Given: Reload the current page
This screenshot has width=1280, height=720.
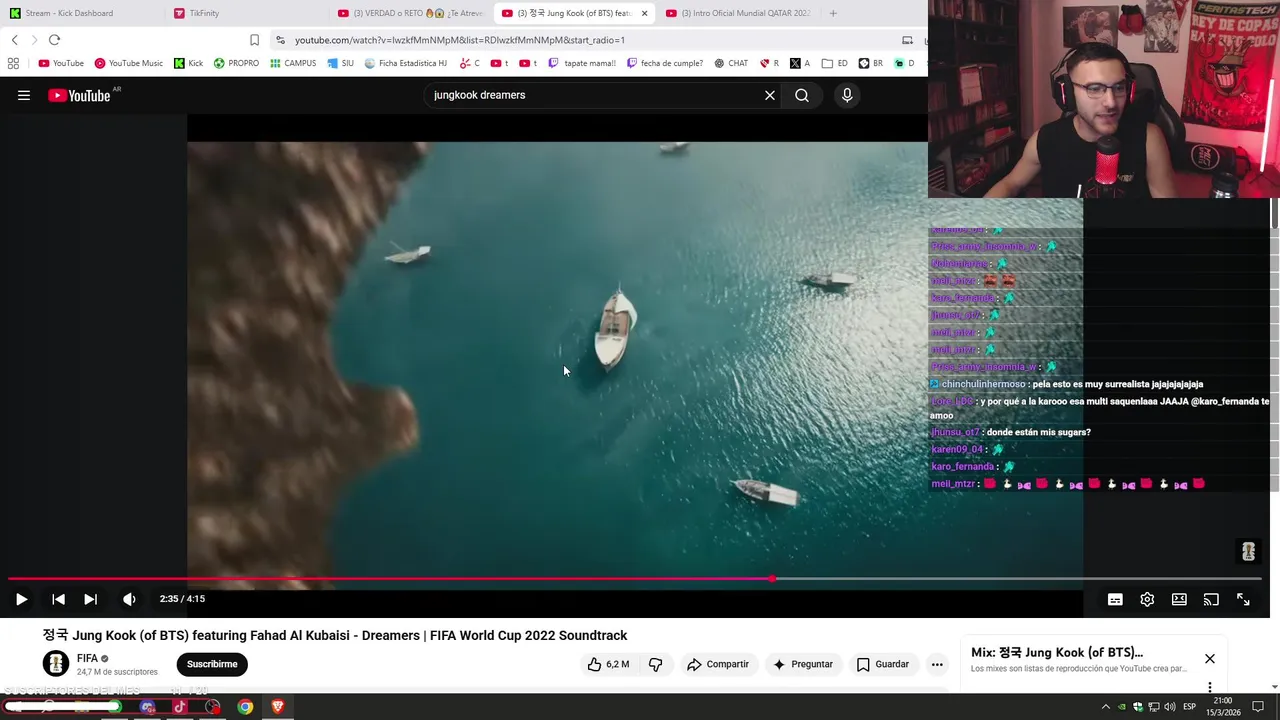Looking at the screenshot, I should click(54, 40).
